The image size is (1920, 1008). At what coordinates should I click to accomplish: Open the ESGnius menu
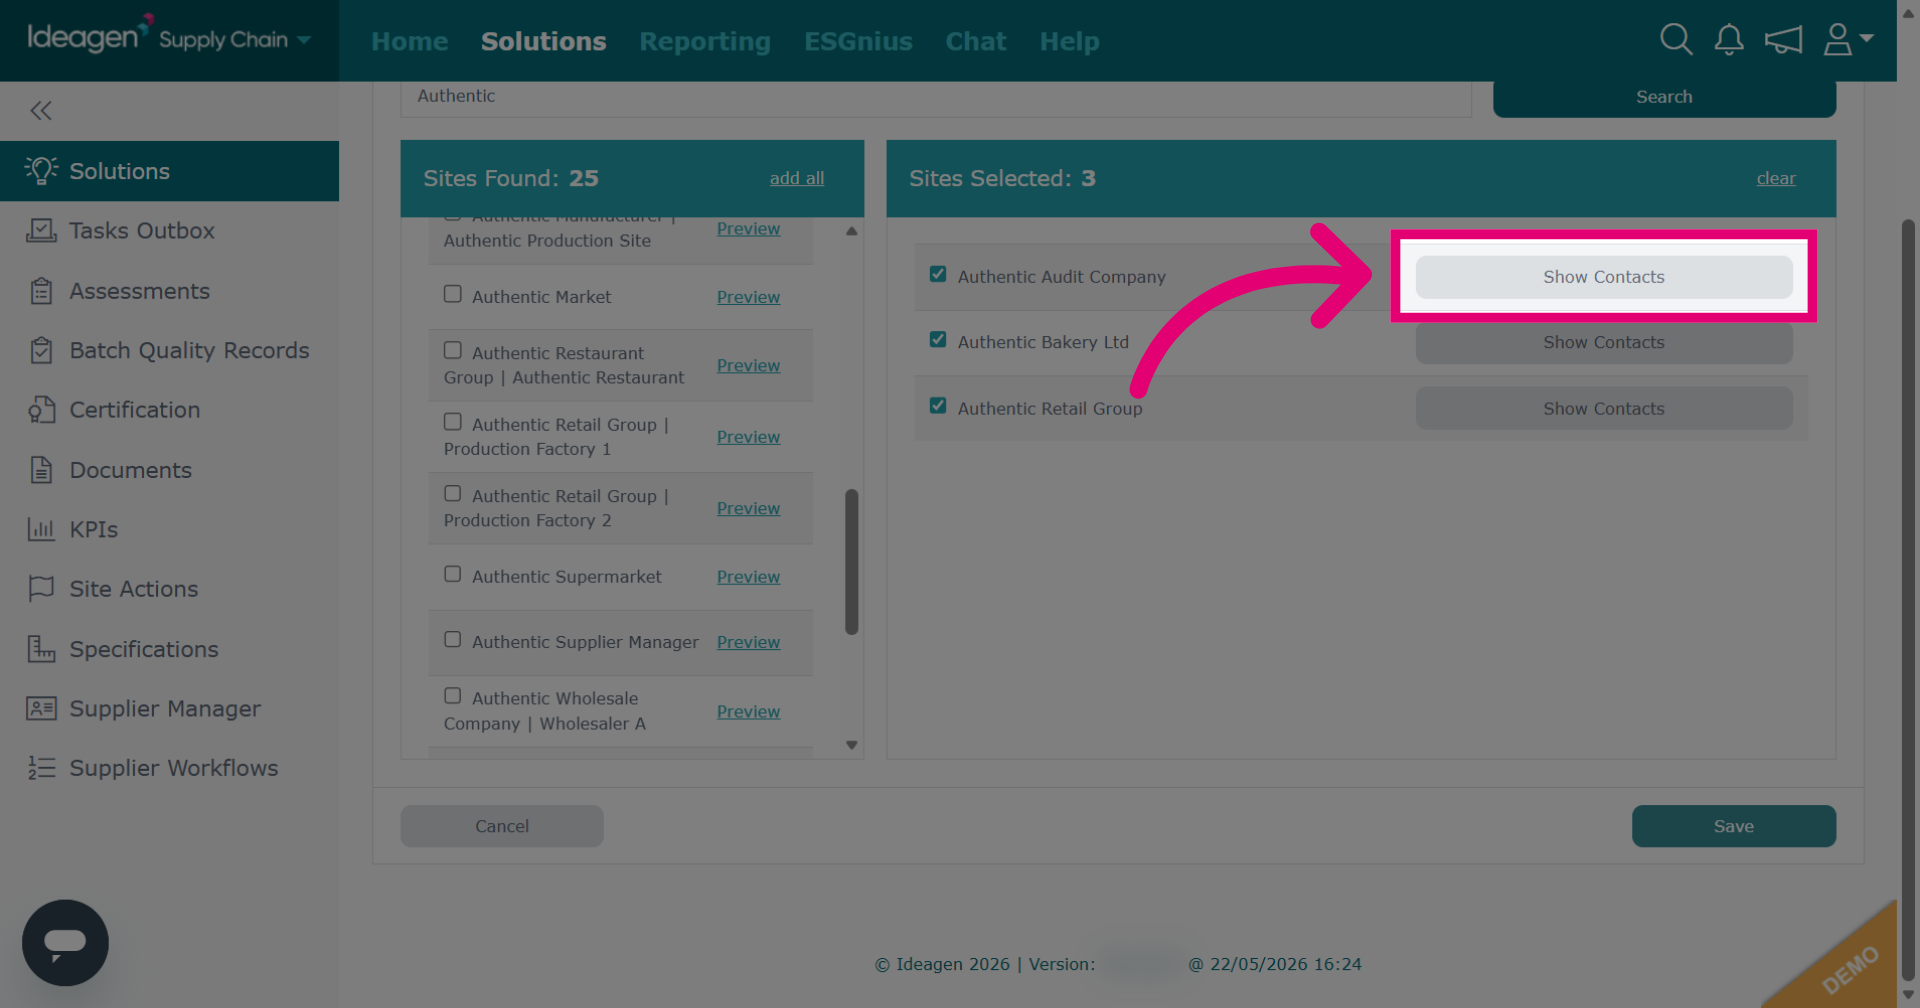(859, 41)
